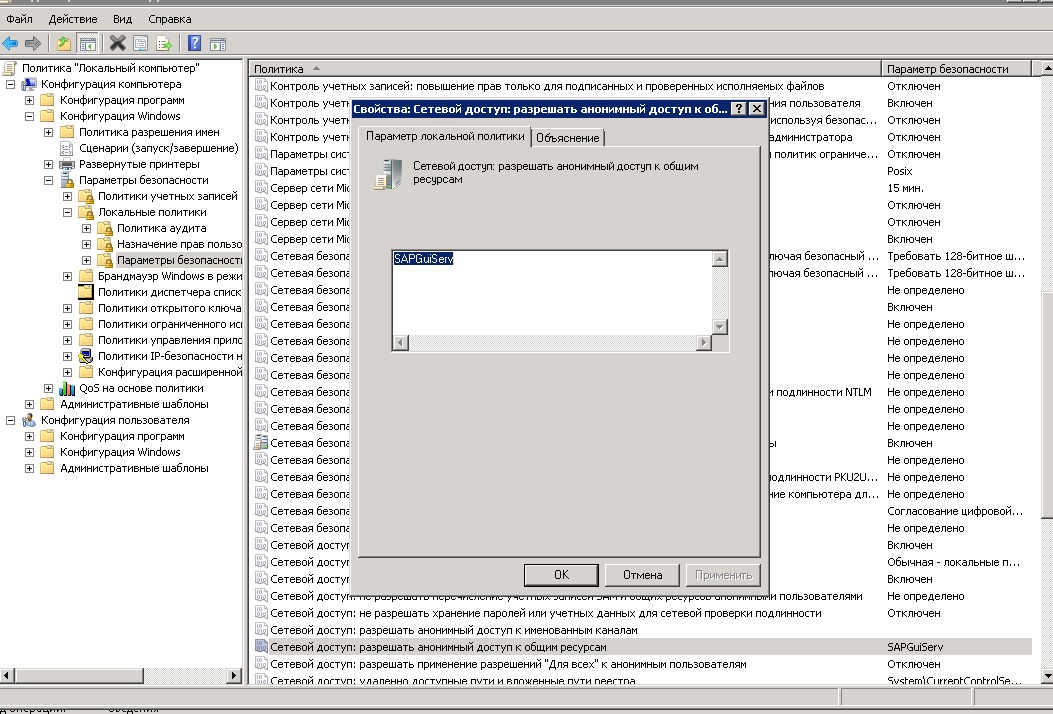This screenshot has width=1053, height=714.
Task: Click the SAPGuiServ value in security column
Action: (915, 647)
